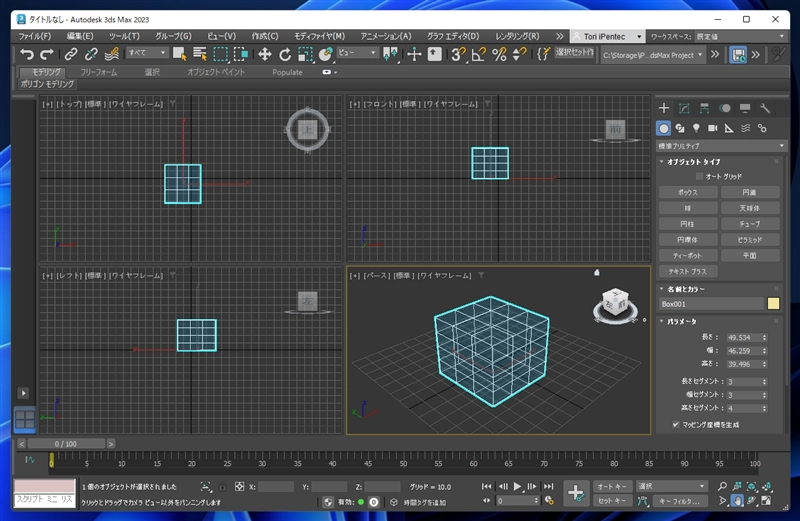Open Select by Name list icon
This screenshot has width=800, height=521.
click(x=200, y=54)
